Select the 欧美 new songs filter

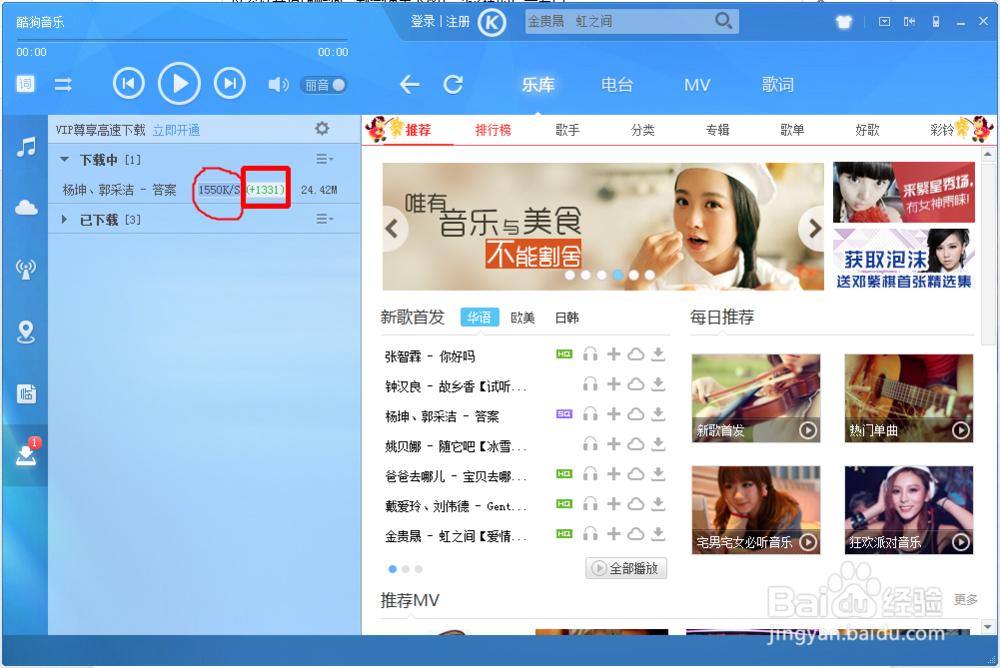(522, 318)
